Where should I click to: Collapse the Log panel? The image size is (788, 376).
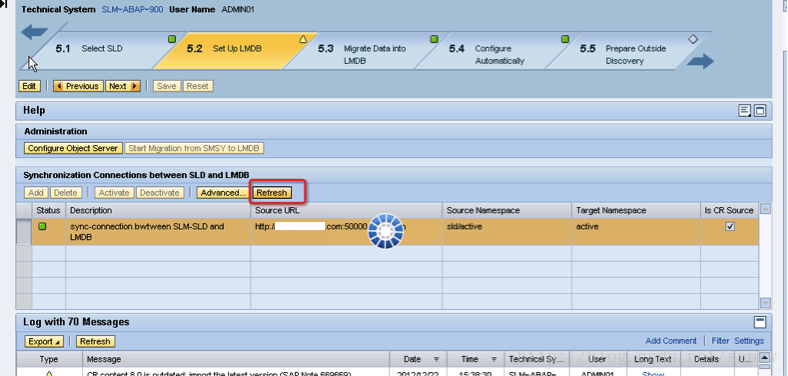point(760,322)
